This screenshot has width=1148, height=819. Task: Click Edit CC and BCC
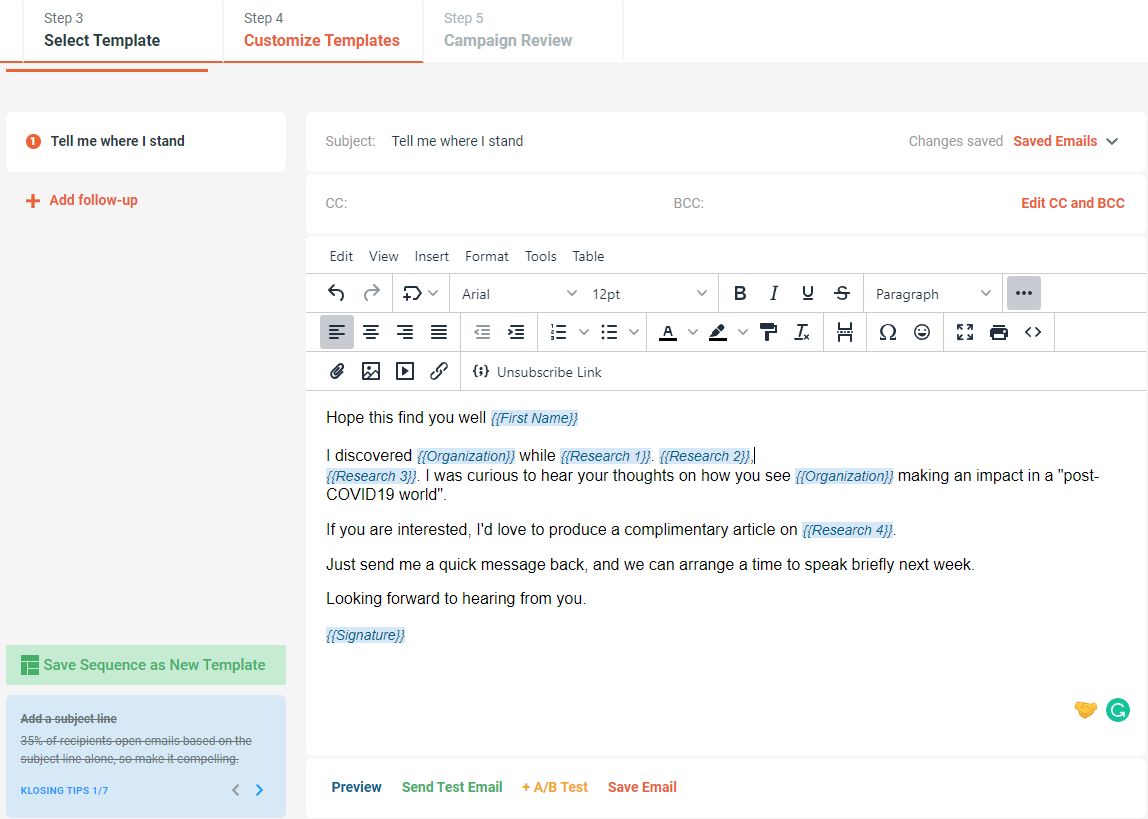point(1072,202)
